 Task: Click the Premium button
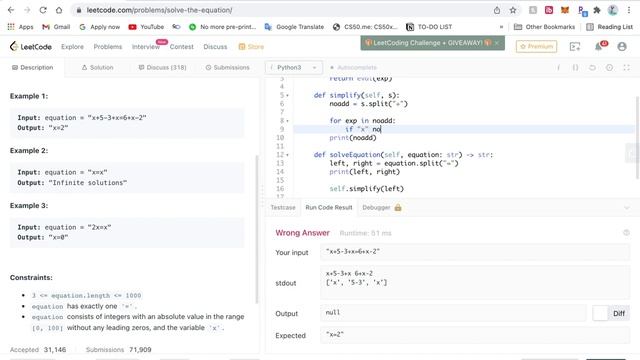tap(536, 47)
